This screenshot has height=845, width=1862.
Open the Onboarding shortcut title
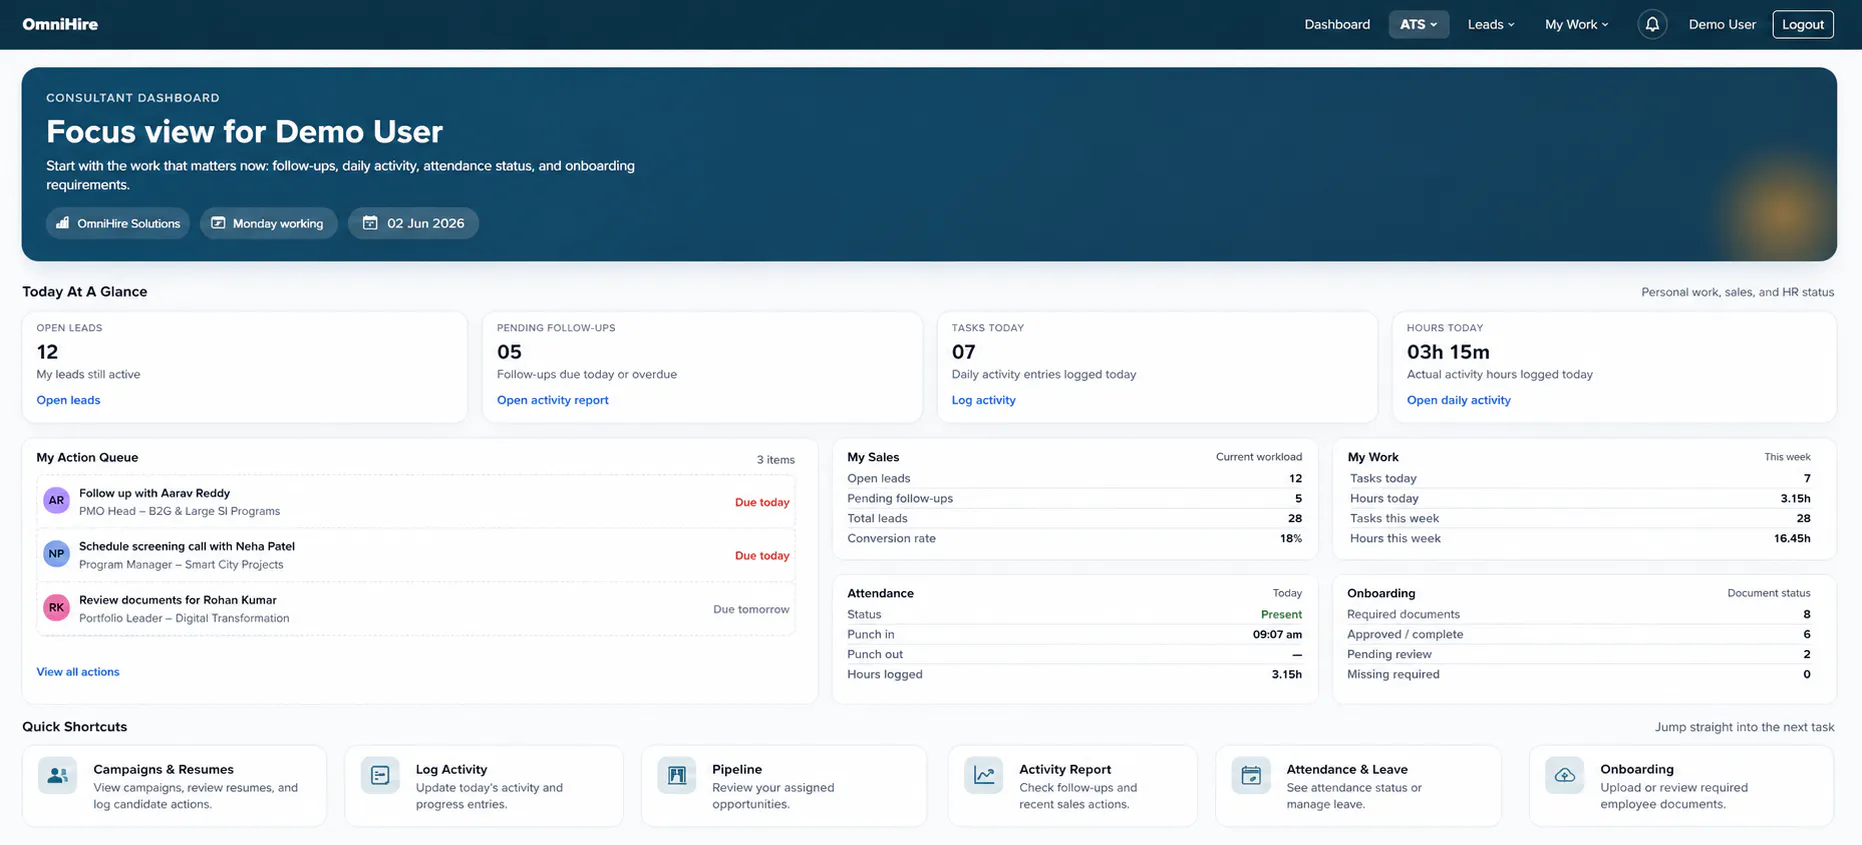[1636, 769]
